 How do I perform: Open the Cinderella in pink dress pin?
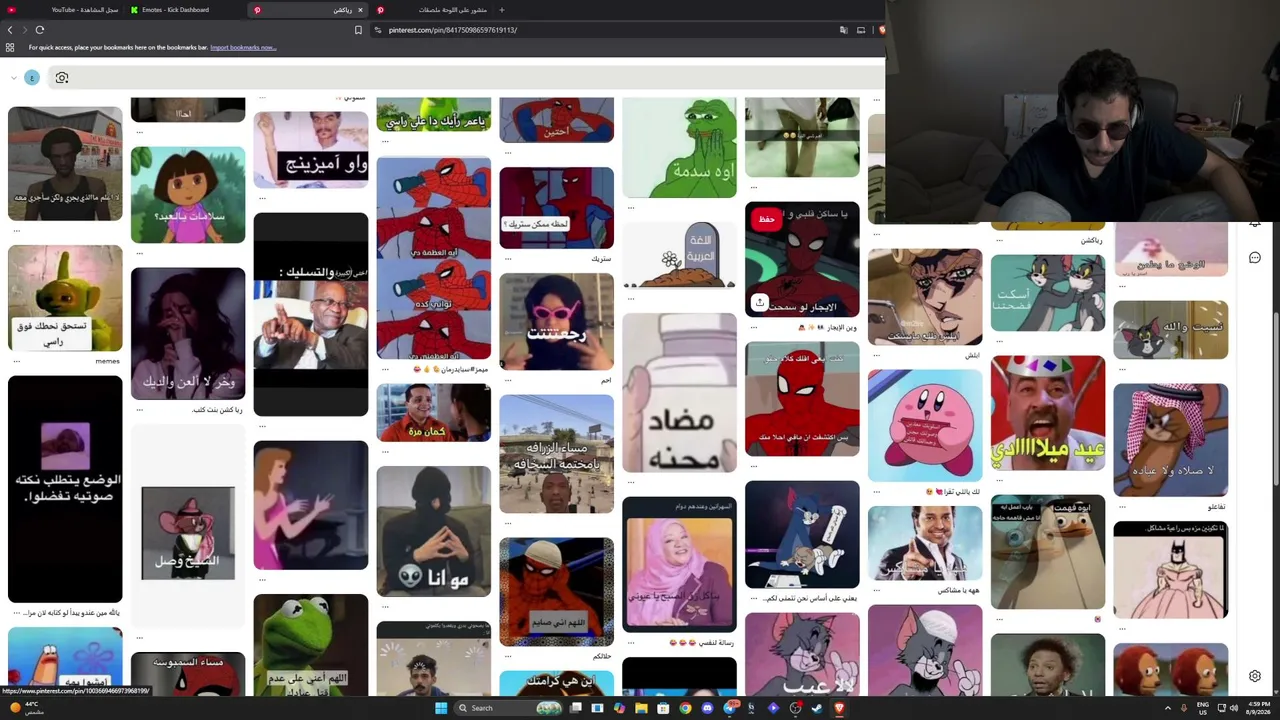pos(311,506)
